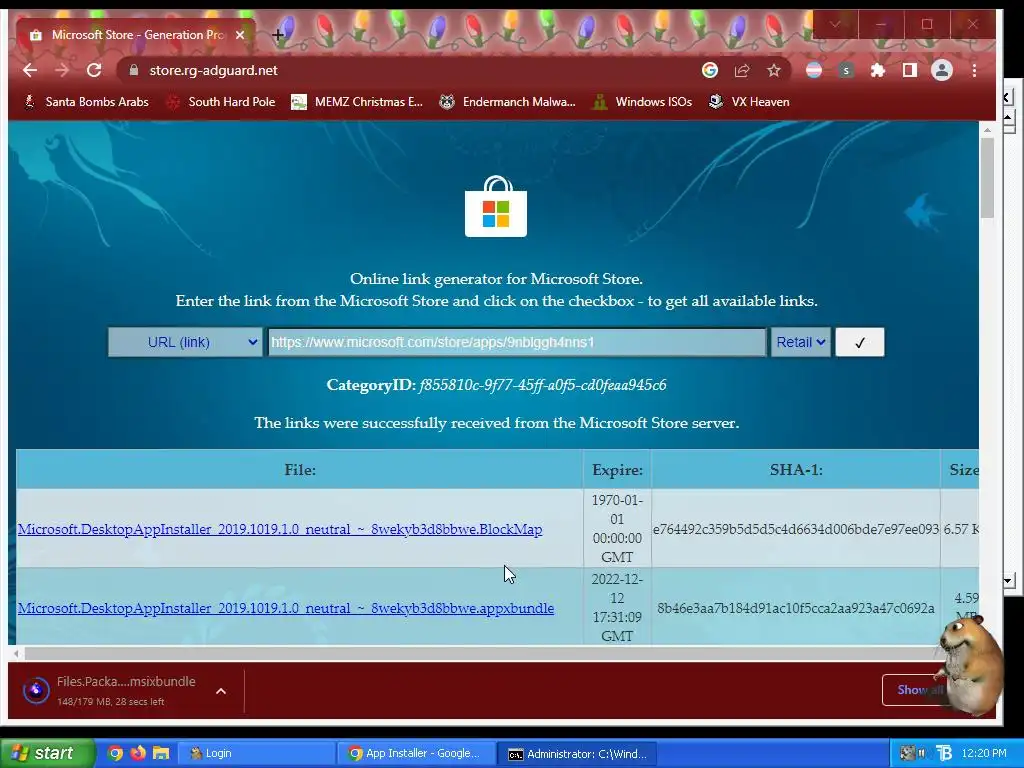Click the CategoryID value text
Viewport: 1024px width, 768px height.
click(x=542, y=385)
